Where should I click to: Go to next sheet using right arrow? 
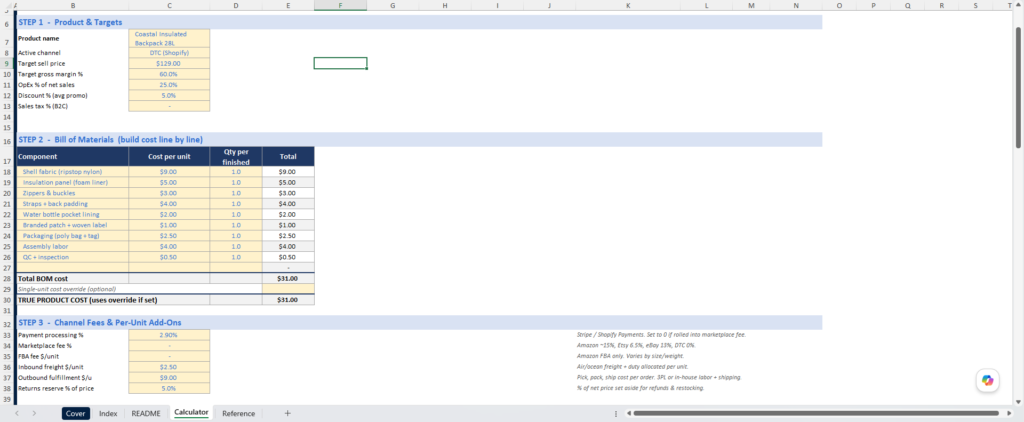[34, 414]
